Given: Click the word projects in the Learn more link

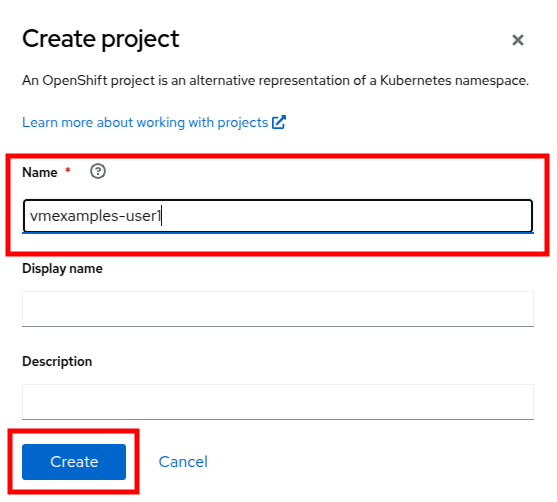Looking at the screenshot, I should coord(243,123).
